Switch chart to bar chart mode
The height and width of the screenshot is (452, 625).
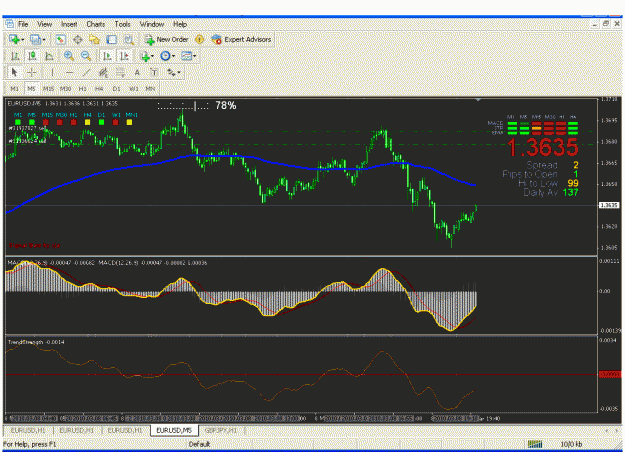point(15,56)
